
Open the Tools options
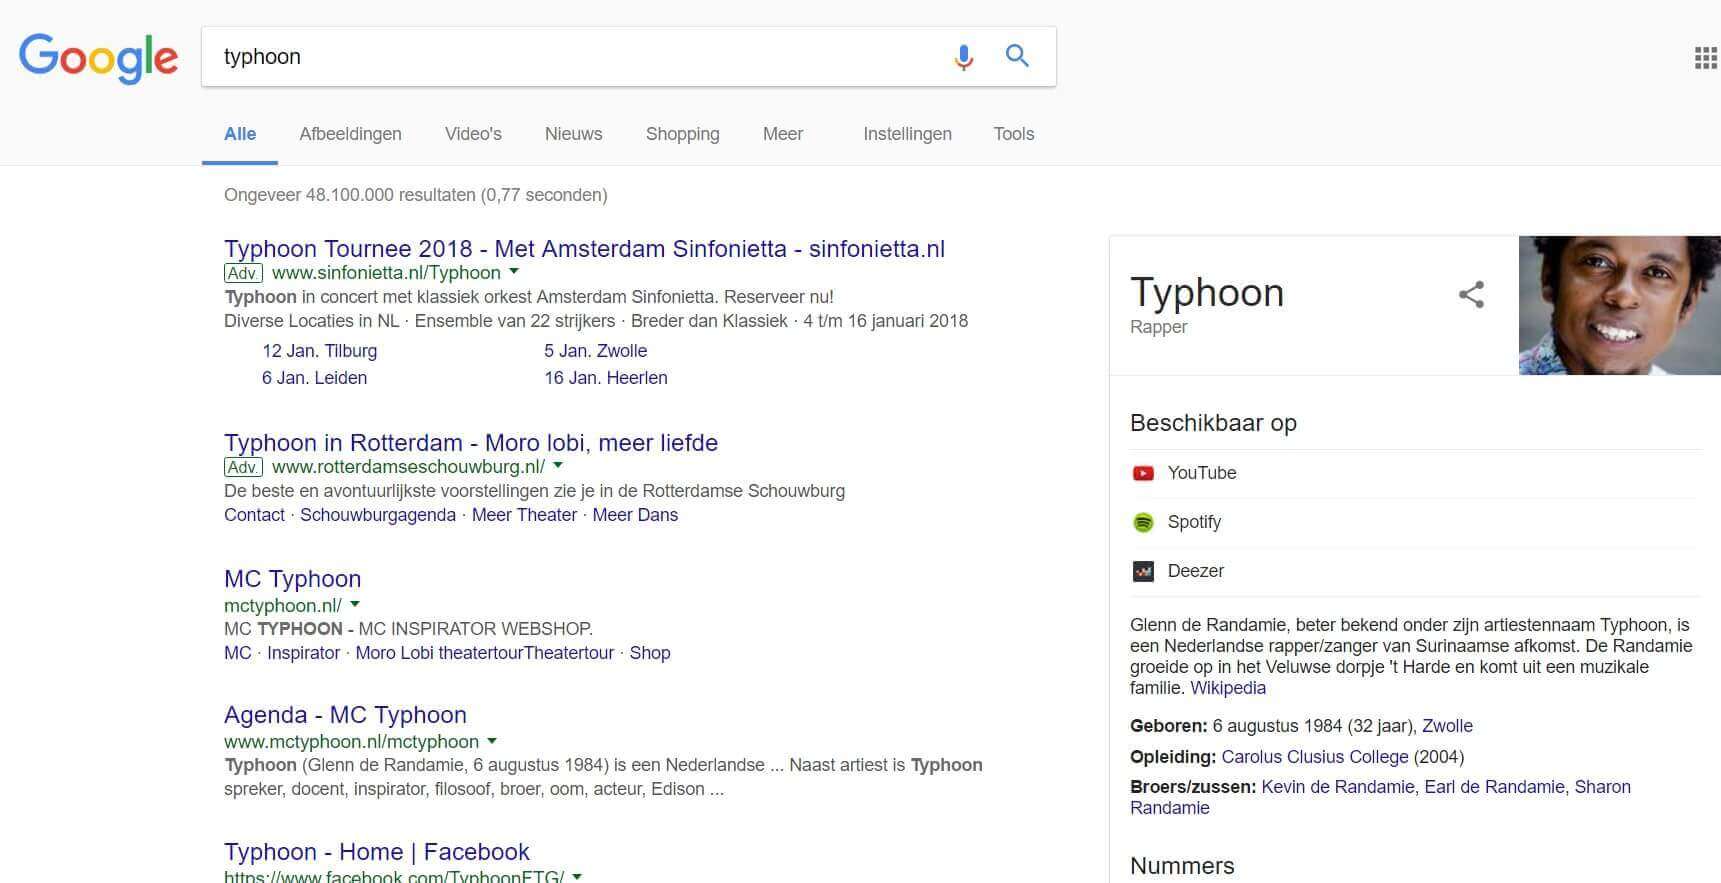pyautogui.click(x=1013, y=134)
